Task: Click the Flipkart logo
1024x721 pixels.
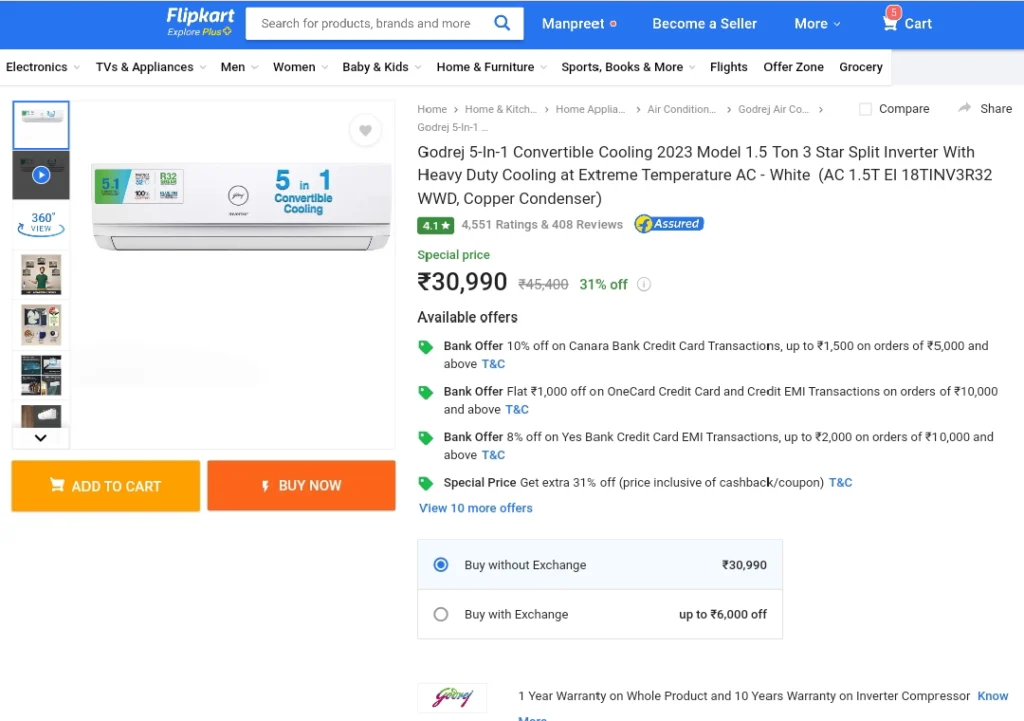Action: (x=200, y=16)
